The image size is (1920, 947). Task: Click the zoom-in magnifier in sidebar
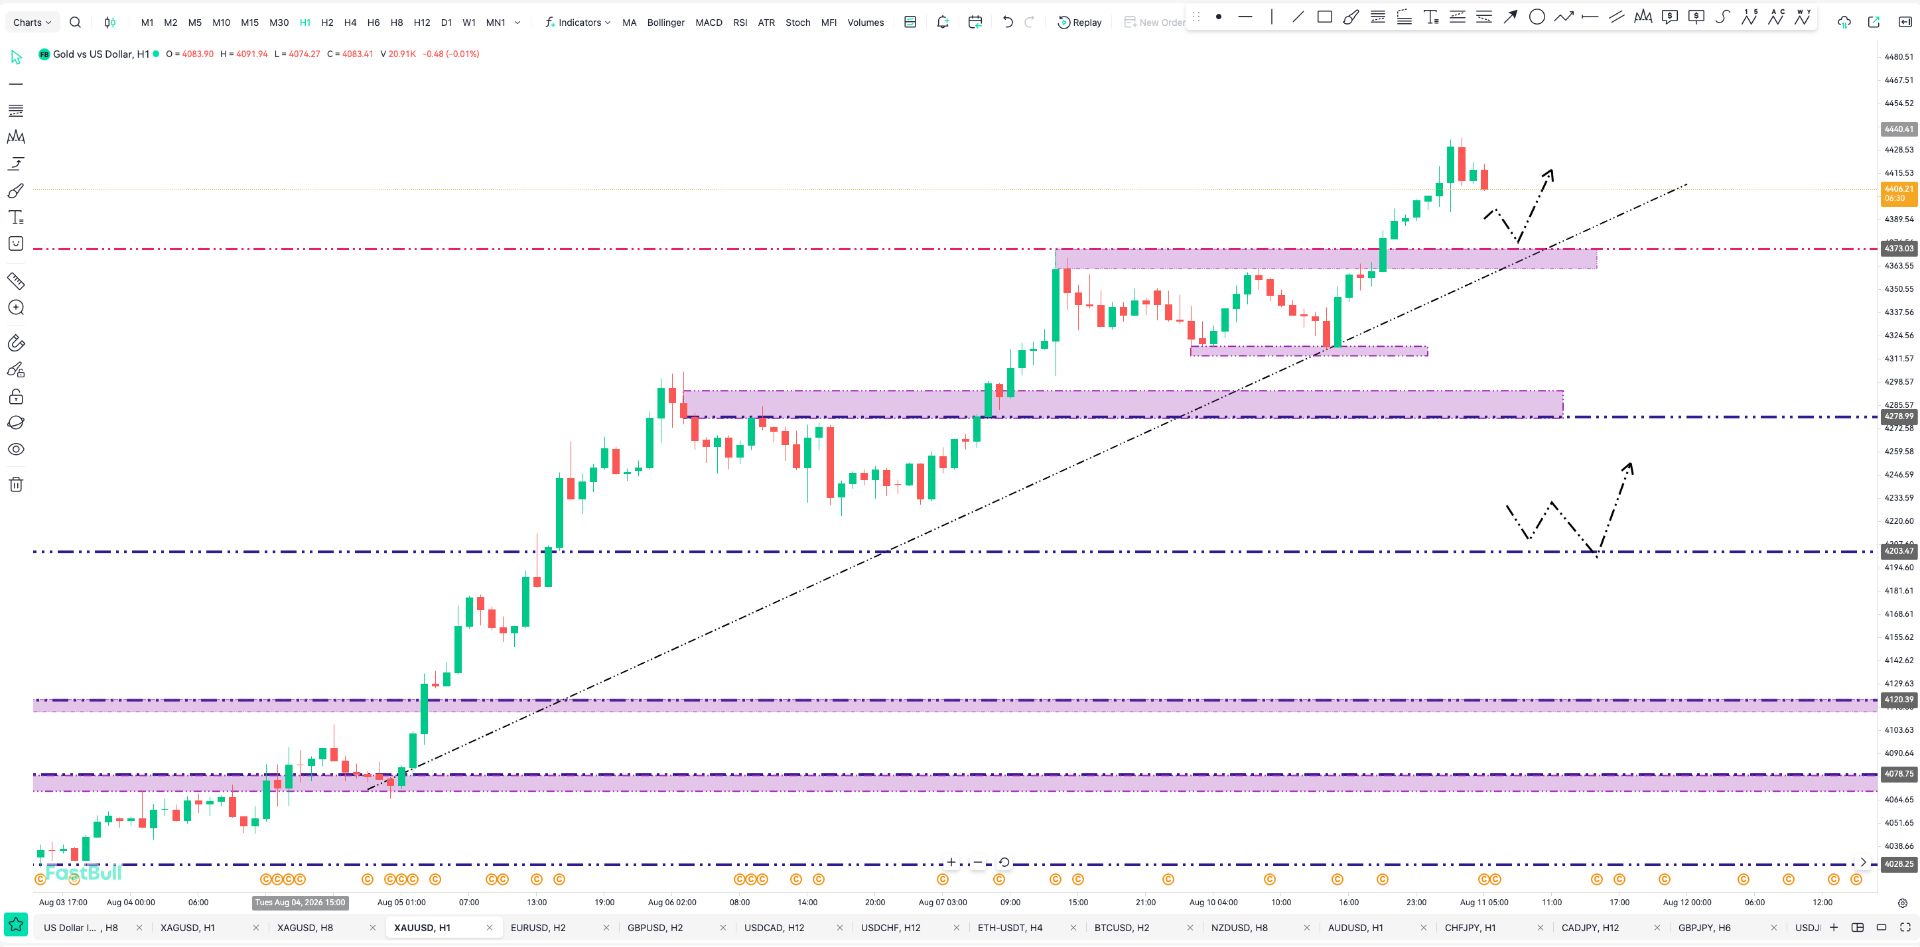16,308
